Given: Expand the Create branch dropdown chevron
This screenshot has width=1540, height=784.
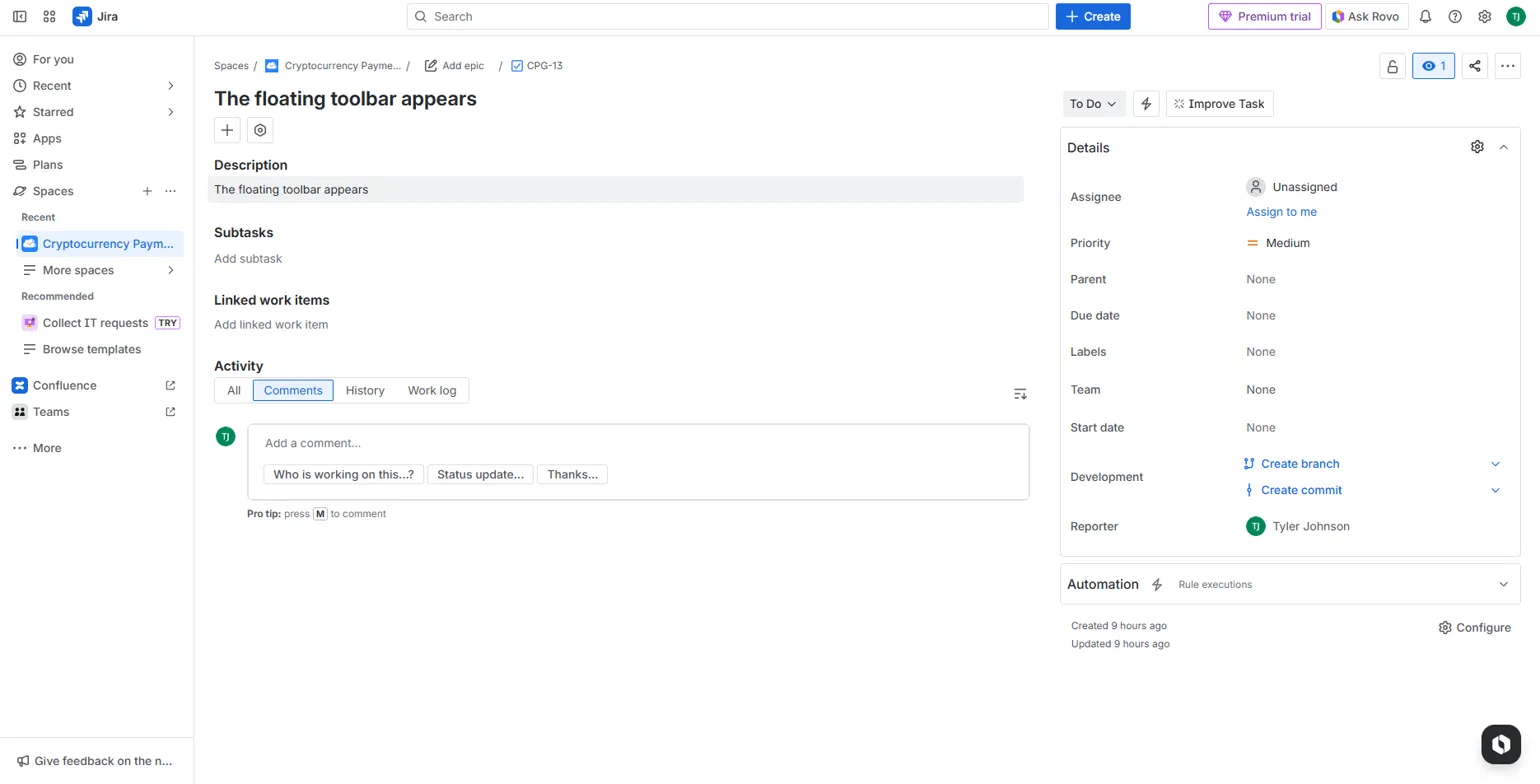Looking at the screenshot, I should click(x=1495, y=464).
